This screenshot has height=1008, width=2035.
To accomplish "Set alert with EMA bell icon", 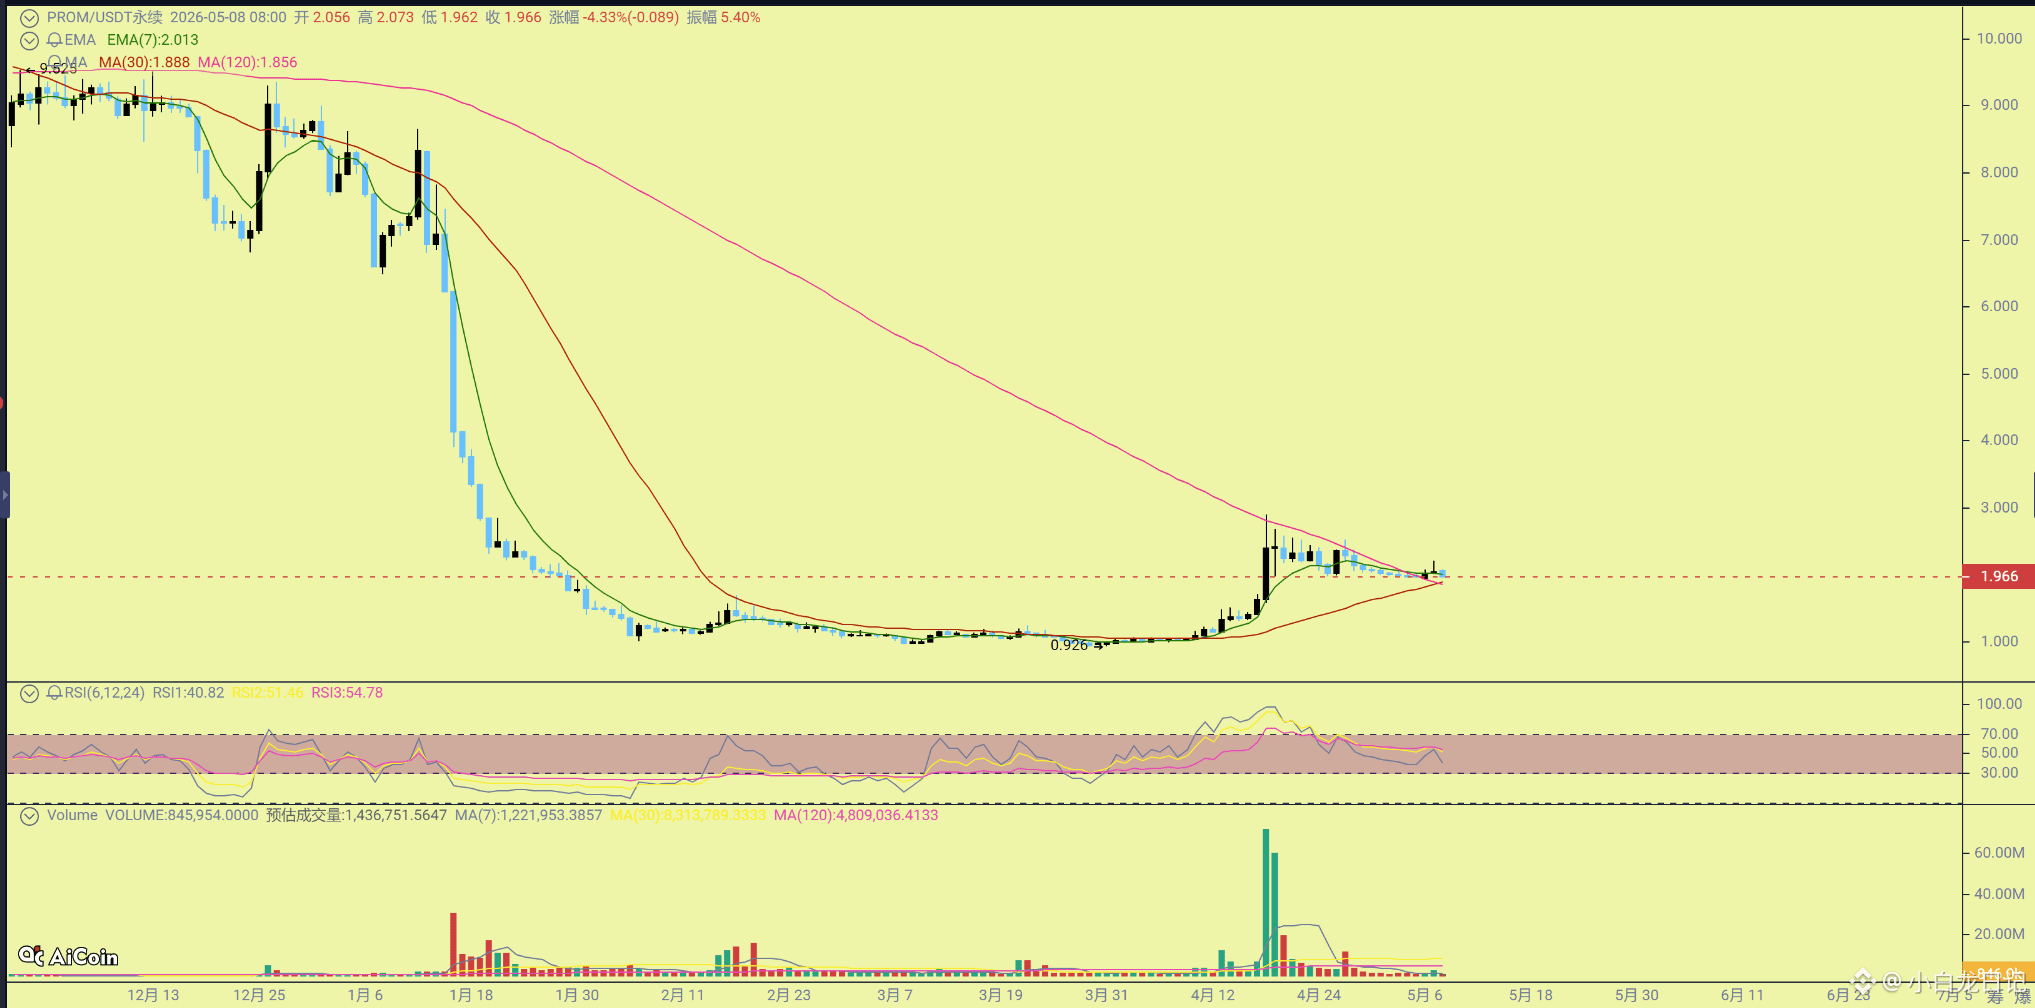I will (x=54, y=40).
